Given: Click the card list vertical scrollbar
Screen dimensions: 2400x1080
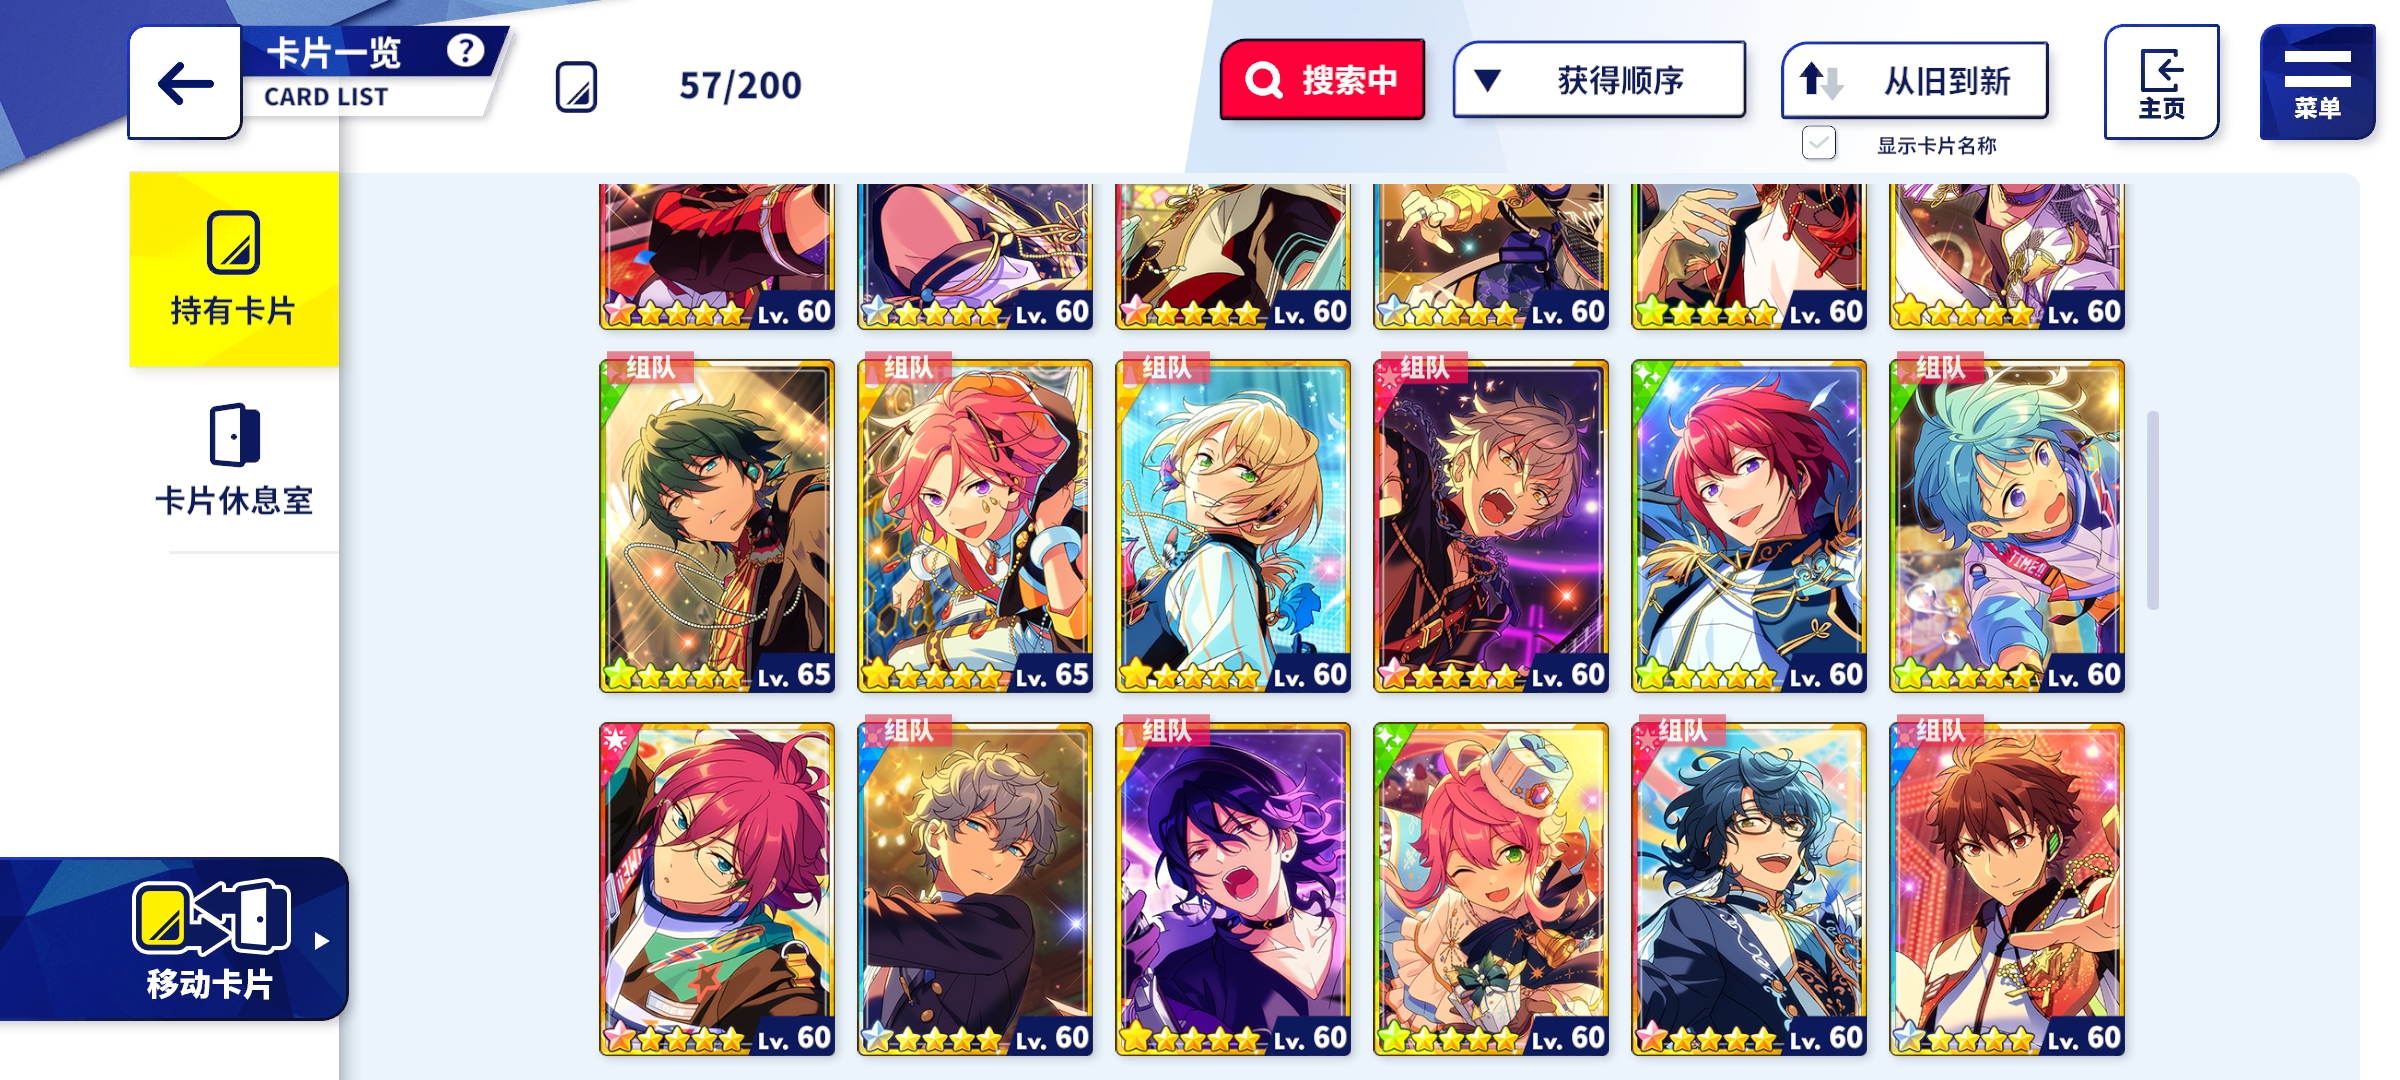Looking at the screenshot, I should click(x=2153, y=510).
